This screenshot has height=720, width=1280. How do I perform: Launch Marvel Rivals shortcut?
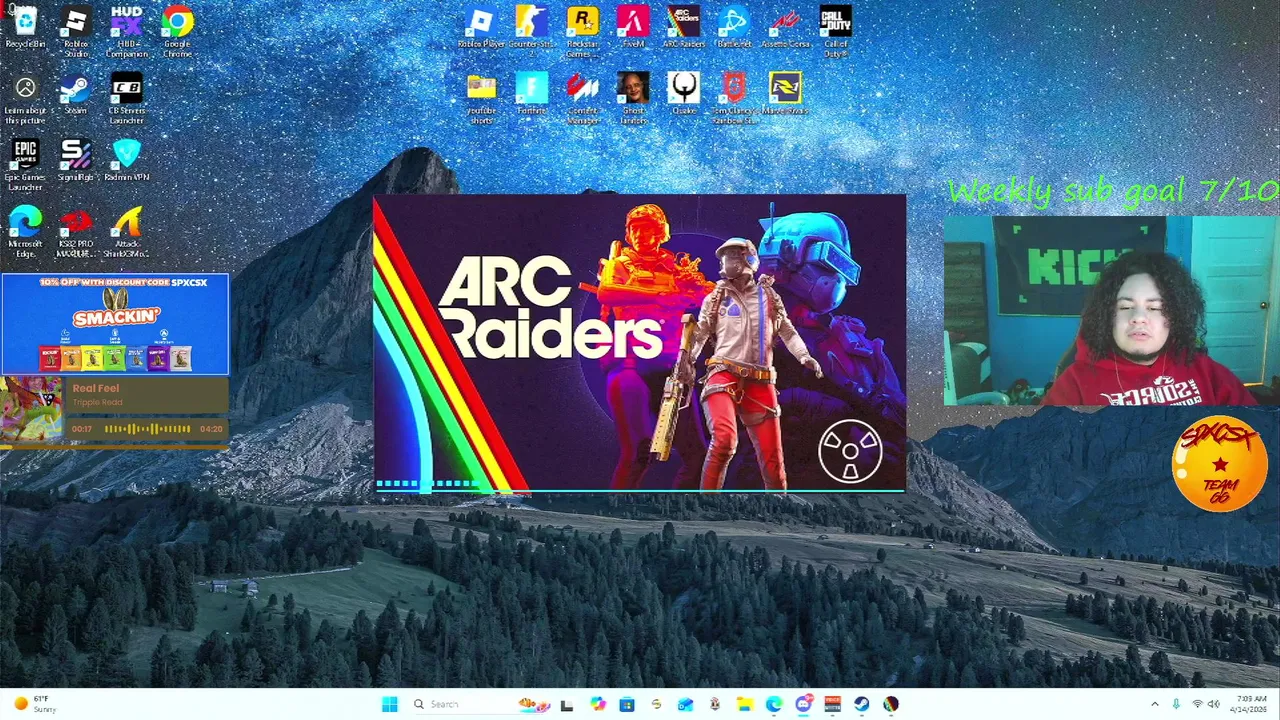[x=785, y=94]
